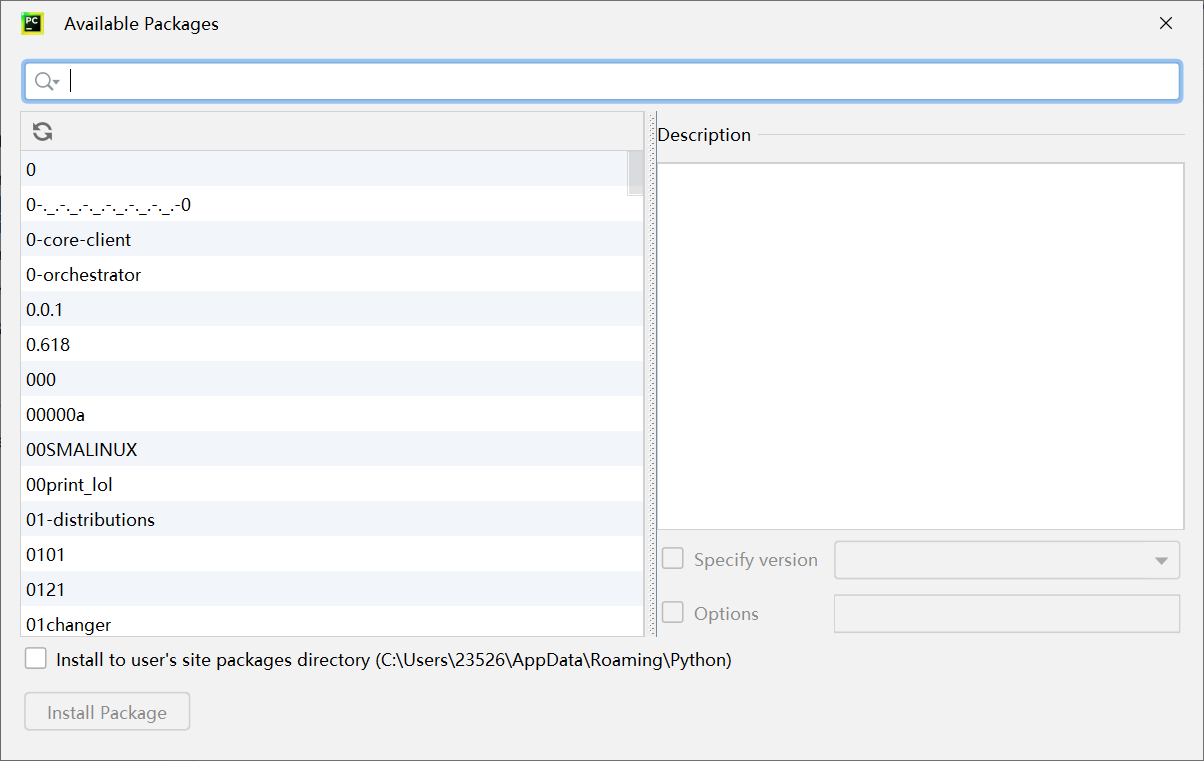1204x761 pixels.
Task: Open the search history magnifier dropdown
Action: pos(46,81)
